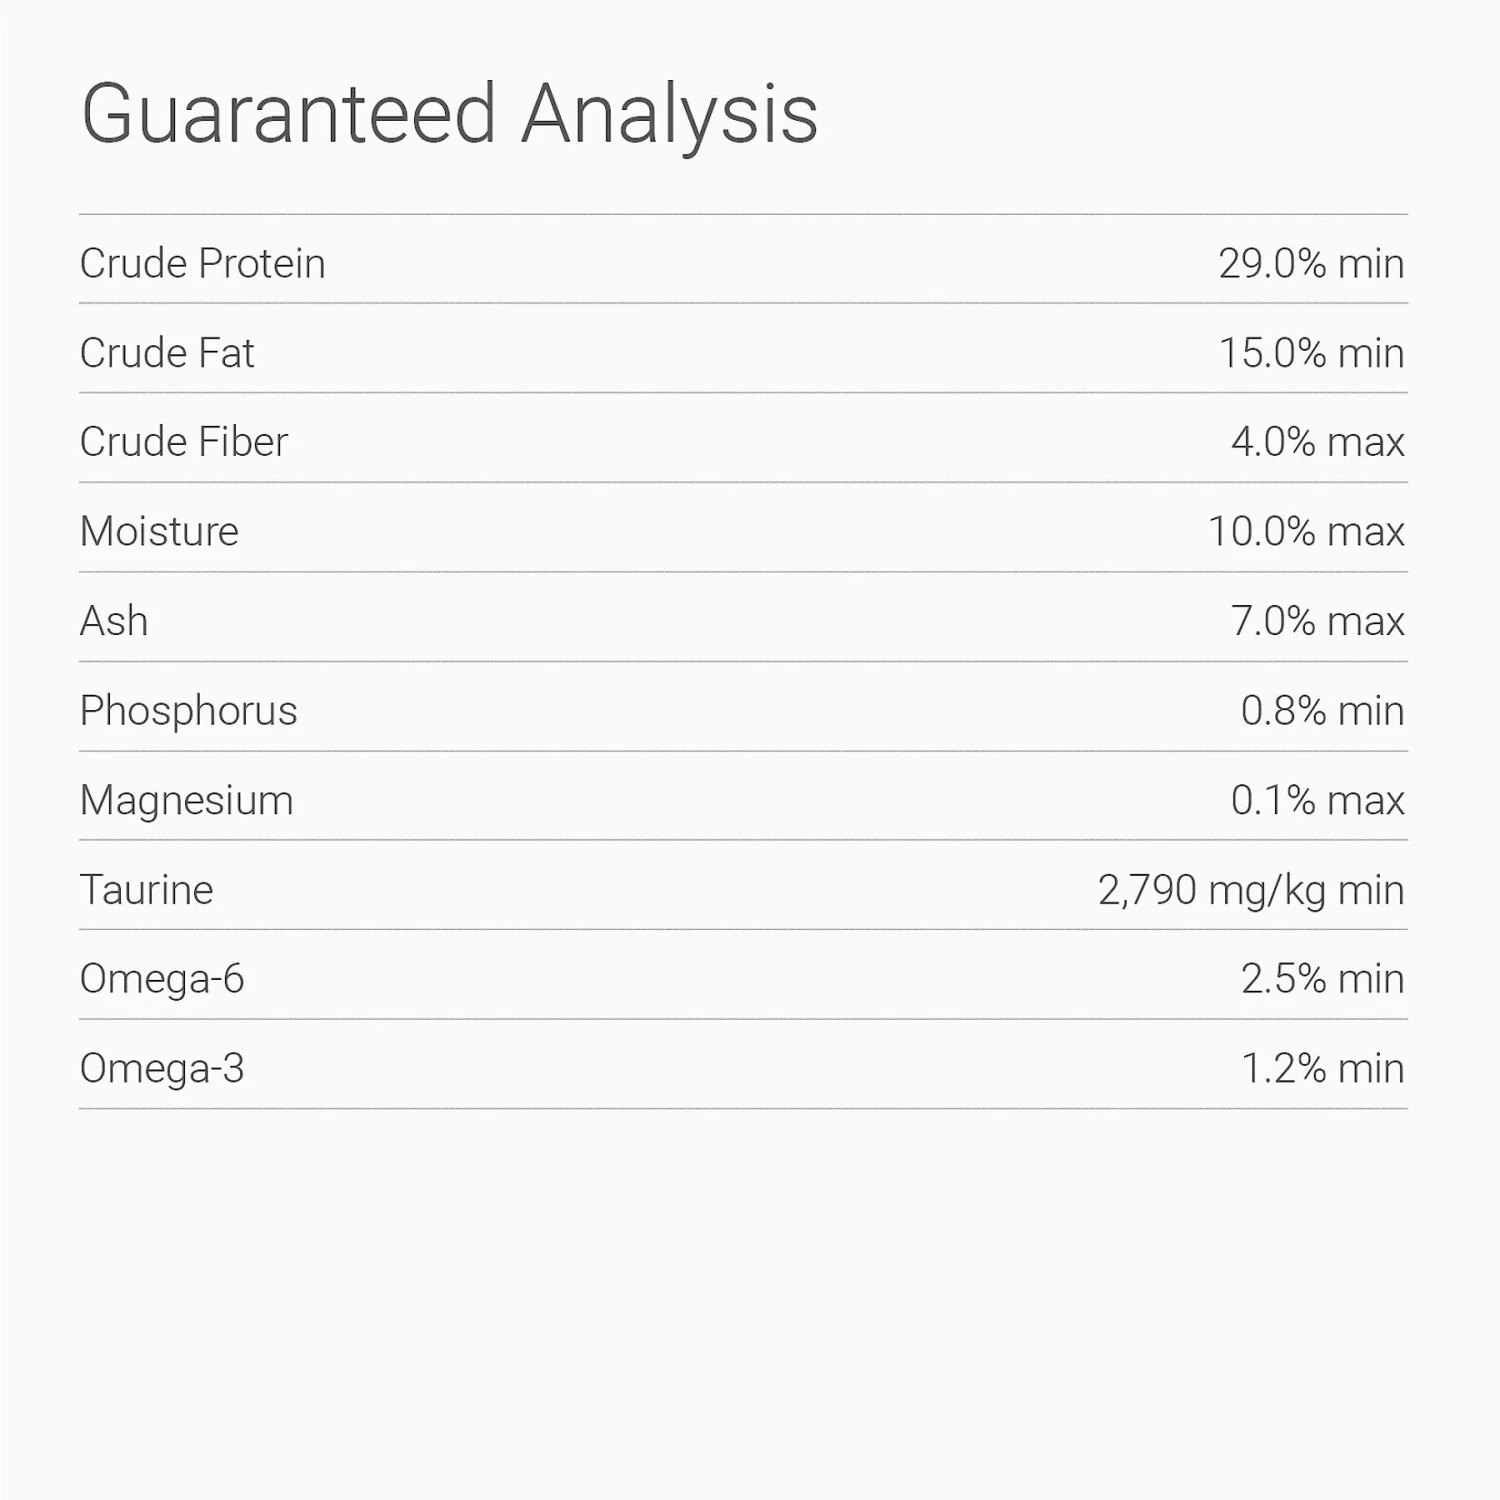Click the Guaranteed Analysis heading
Image resolution: width=1500 pixels, height=1500 pixels.
[449, 115]
